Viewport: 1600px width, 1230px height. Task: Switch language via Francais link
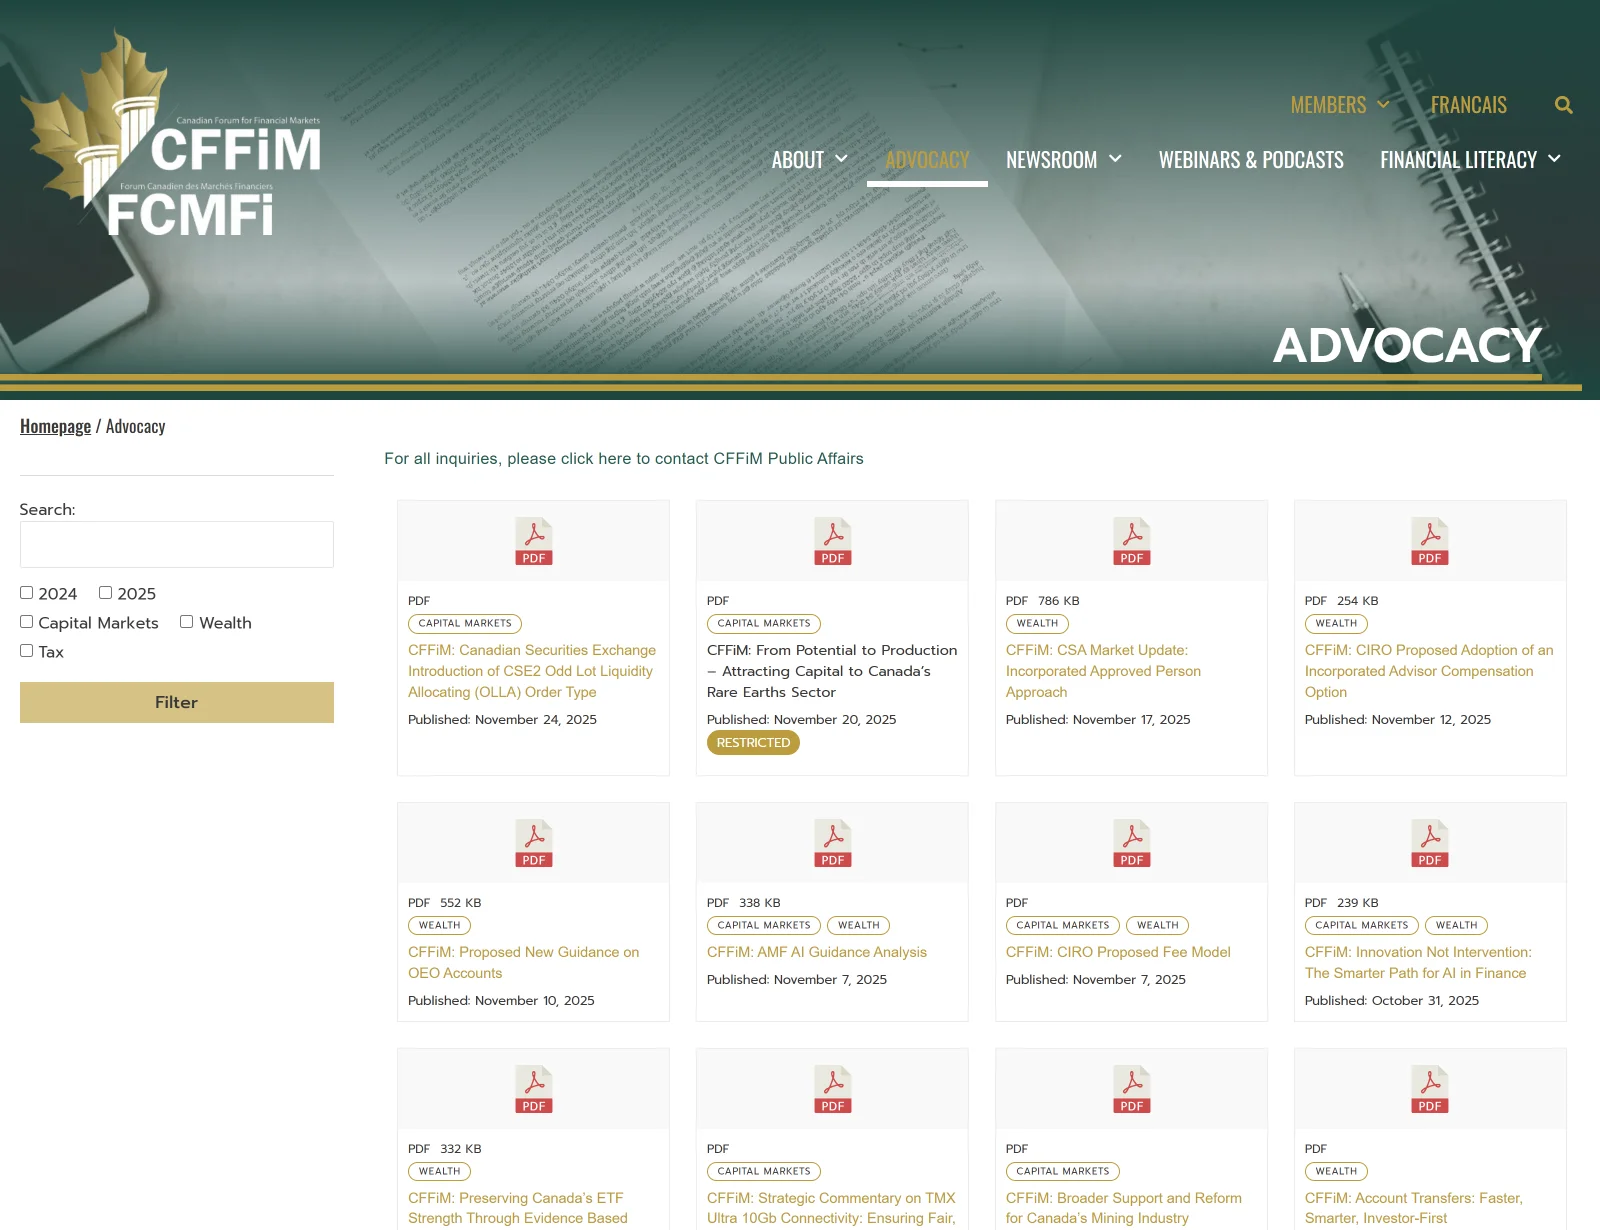[1468, 105]
